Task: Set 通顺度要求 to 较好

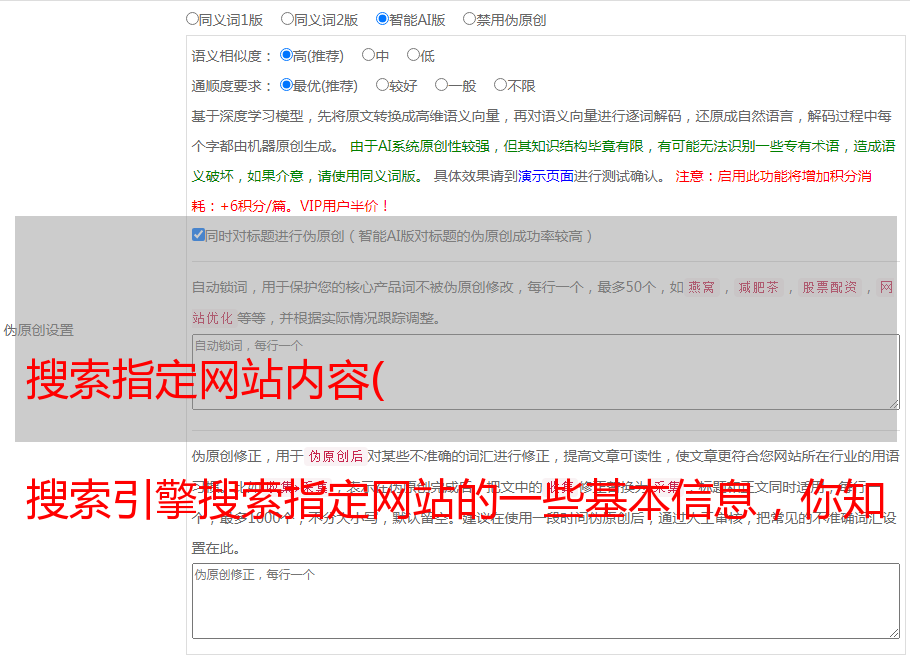Action: (x=382, y=85)
